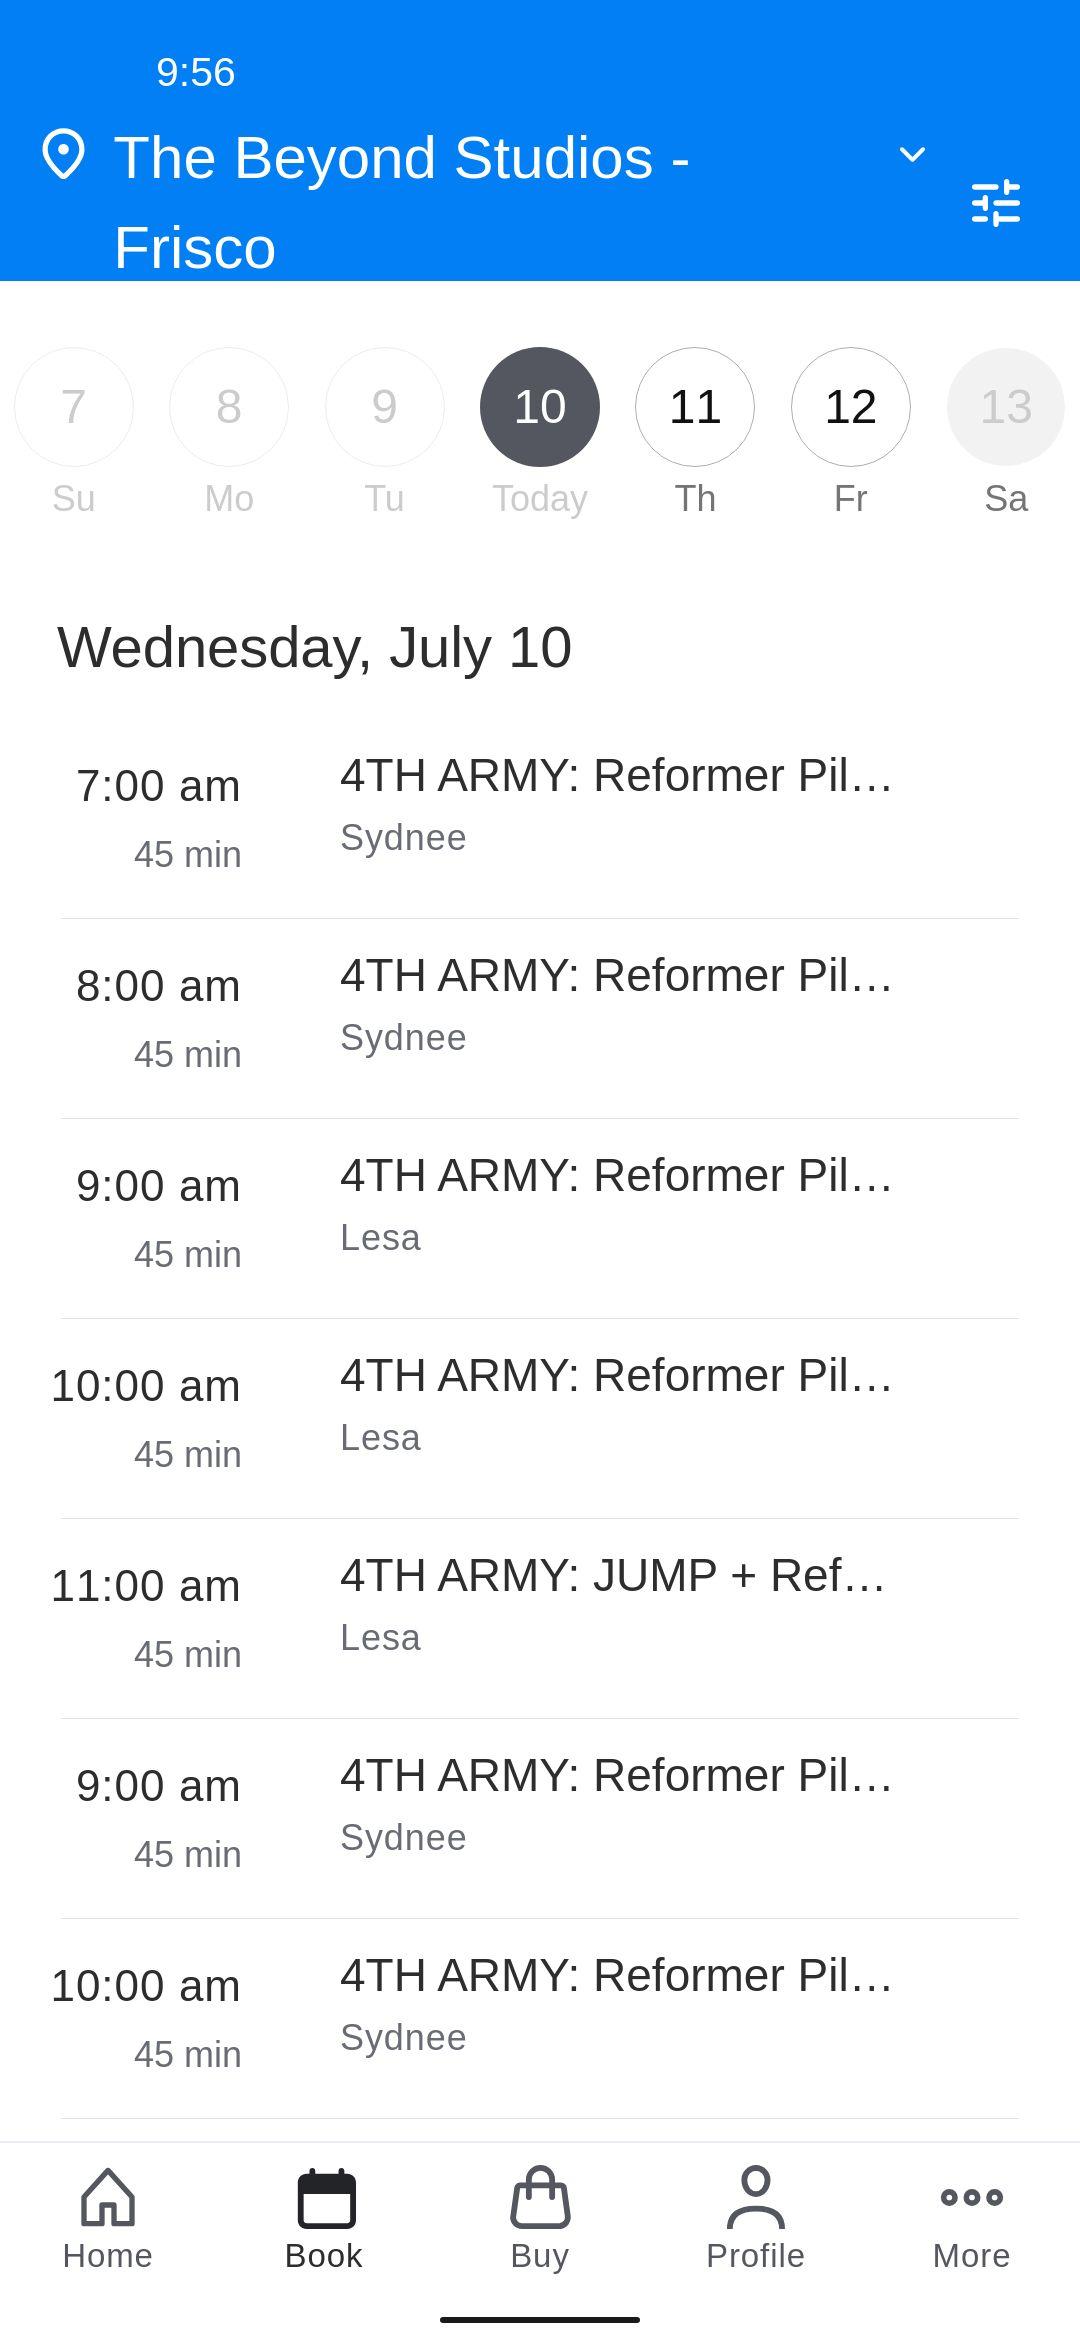Open the Book calendar tab icon
1080x2340 pixels.
tap(326, 2197)
